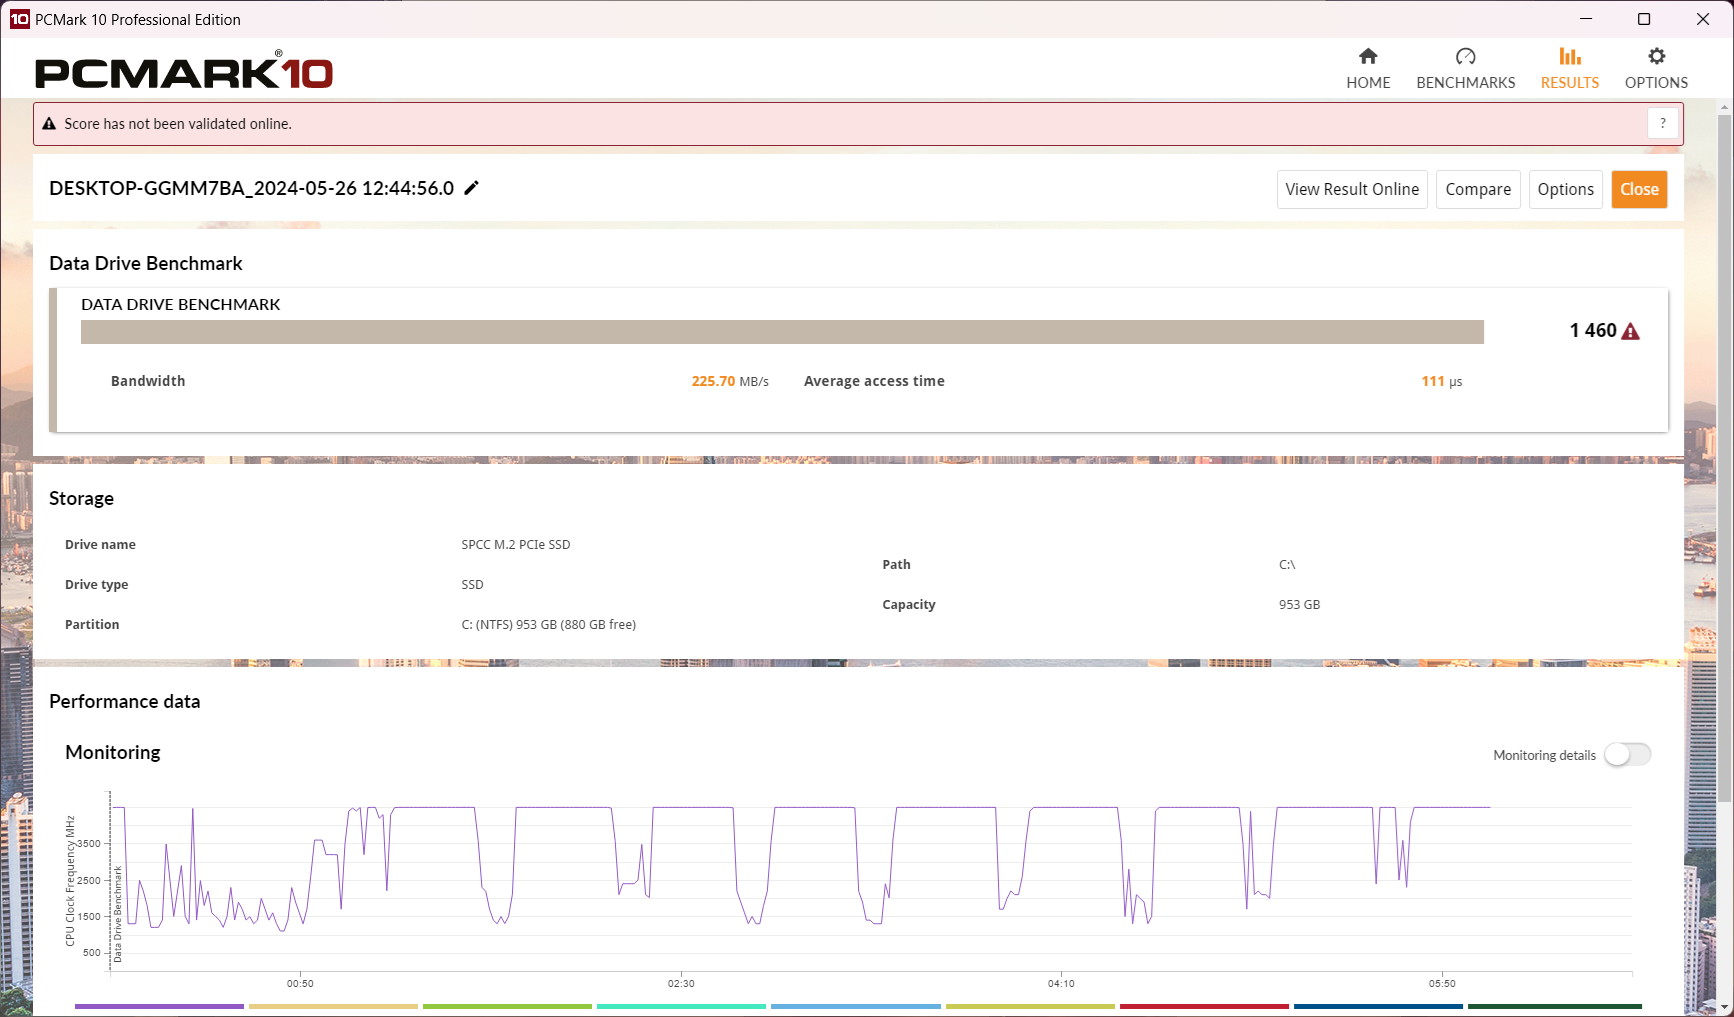Click the CPU clock frequency chart
1734x1017 pixels.
pyautogui.click(x=870, y=880)
